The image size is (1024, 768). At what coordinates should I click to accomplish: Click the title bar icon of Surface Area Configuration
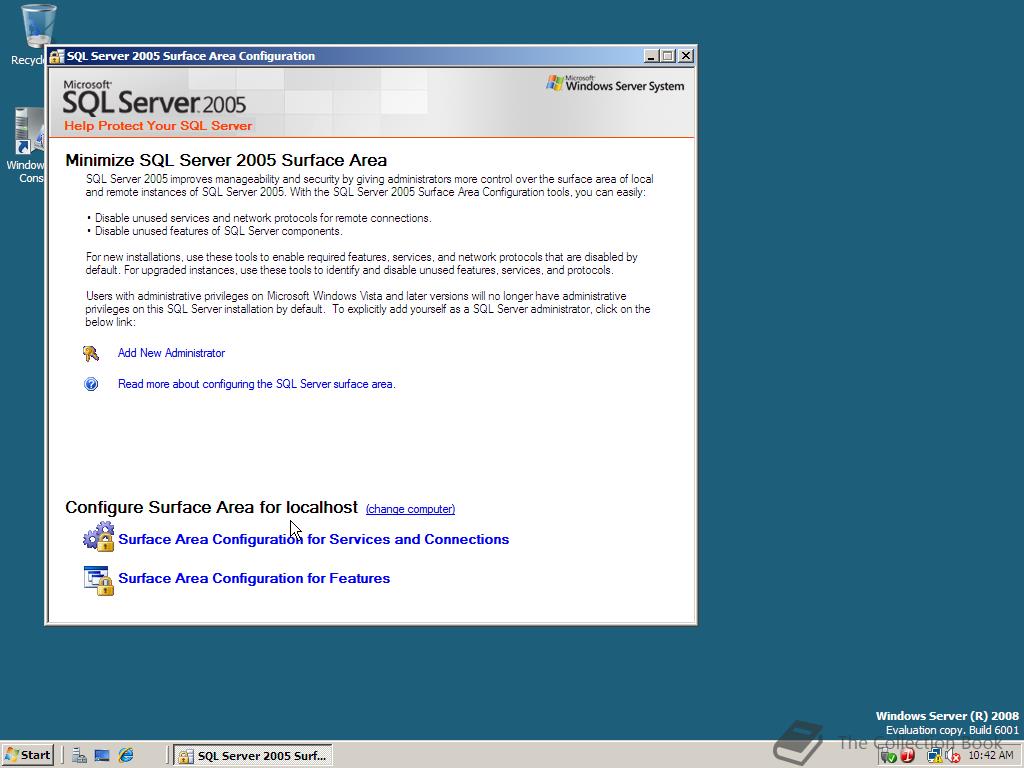[57, 56]
